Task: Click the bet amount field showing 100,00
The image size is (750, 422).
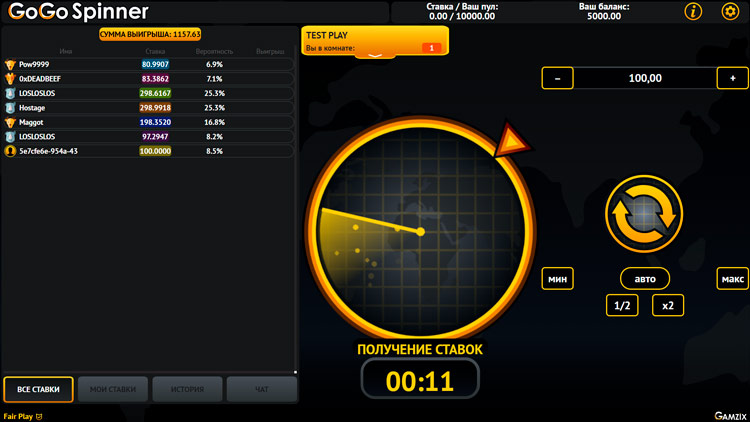Action: [x=645, y=78]
